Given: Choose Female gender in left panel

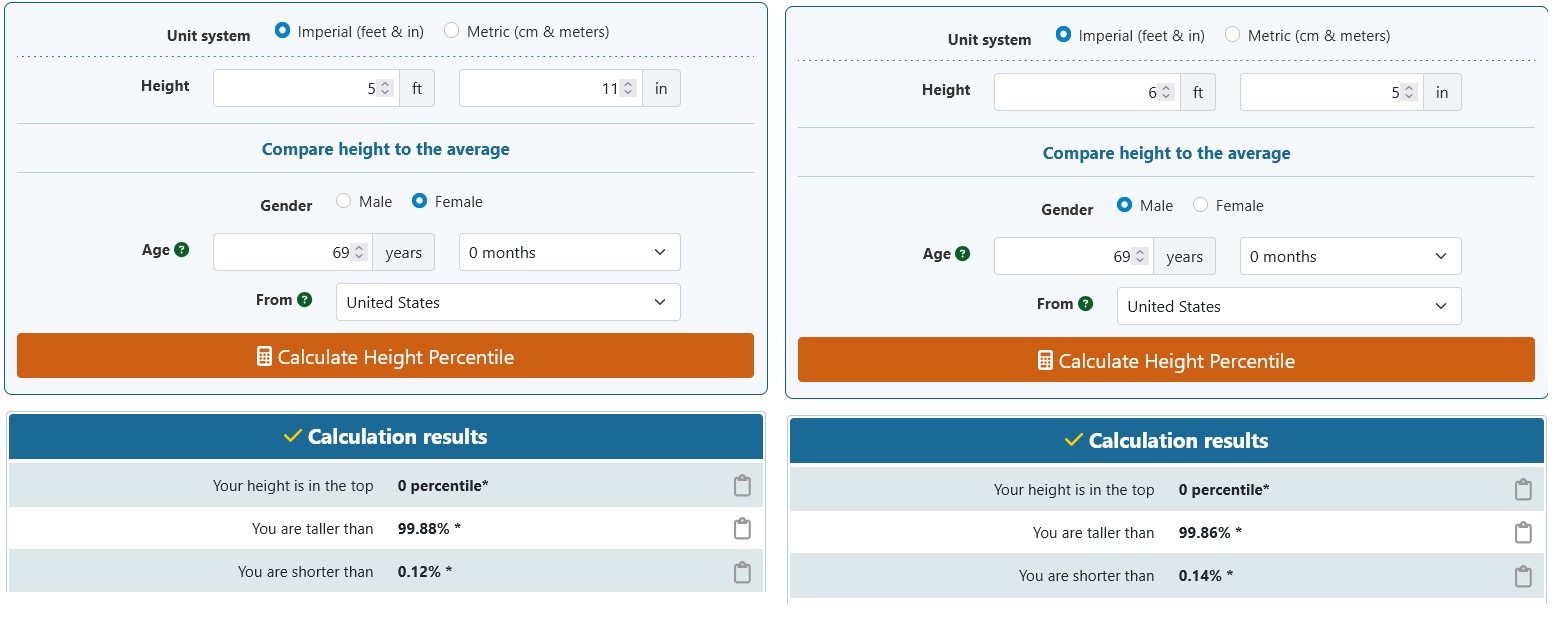Looking at the screenshot, I should 419,201.
